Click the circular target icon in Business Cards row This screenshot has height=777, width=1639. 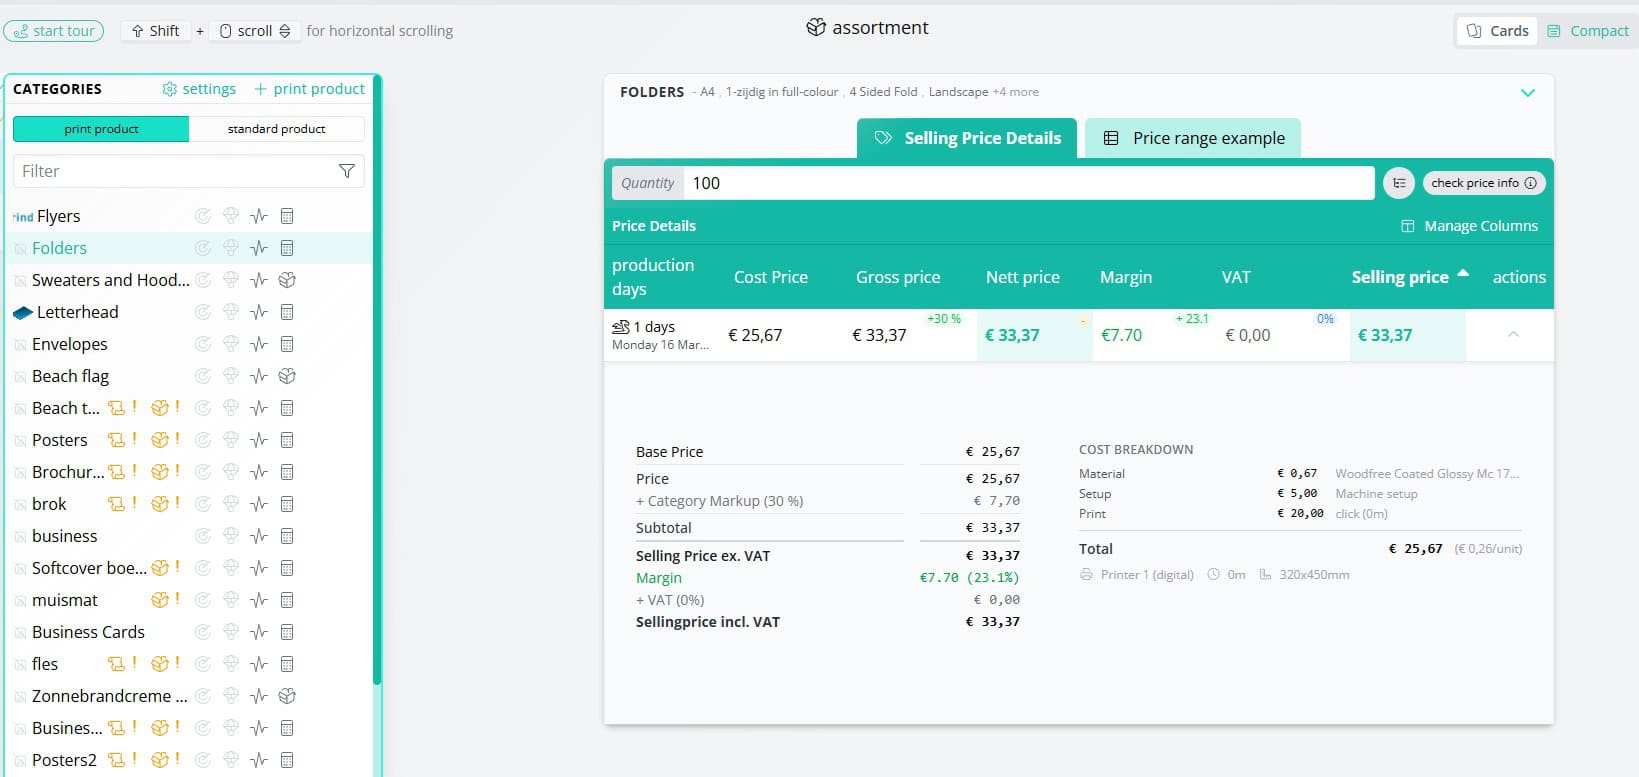click(203, 632)
